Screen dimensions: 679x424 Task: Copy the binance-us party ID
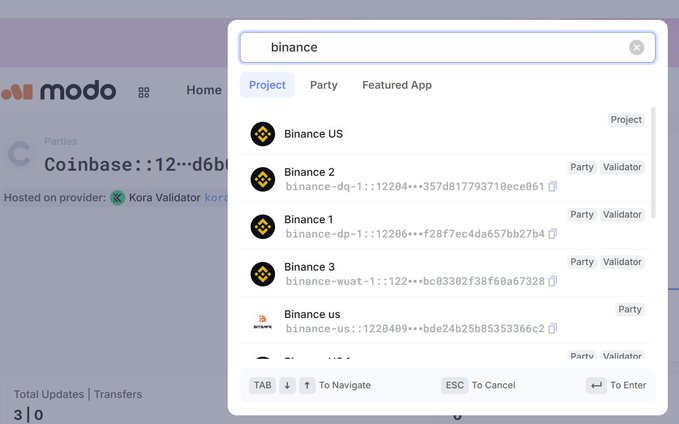tap(552, 328)
